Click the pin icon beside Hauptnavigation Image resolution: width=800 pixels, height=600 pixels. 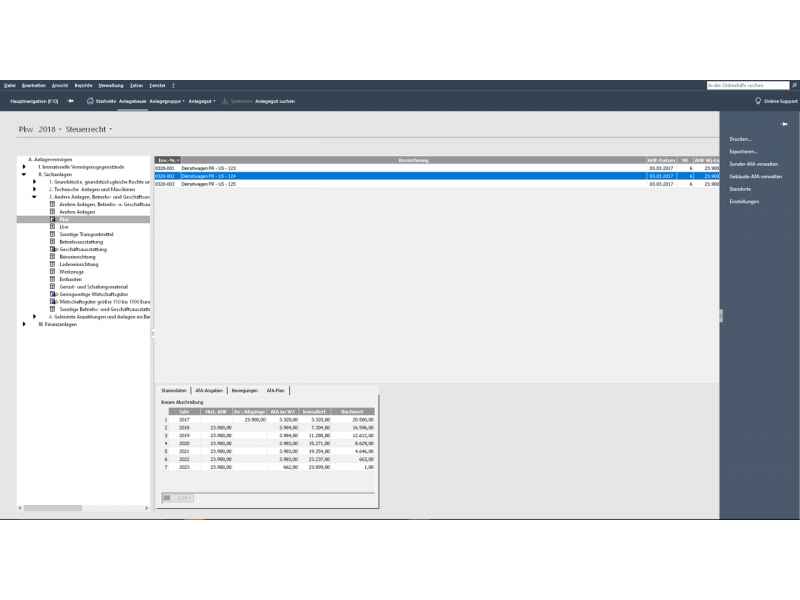click(70, 101)
